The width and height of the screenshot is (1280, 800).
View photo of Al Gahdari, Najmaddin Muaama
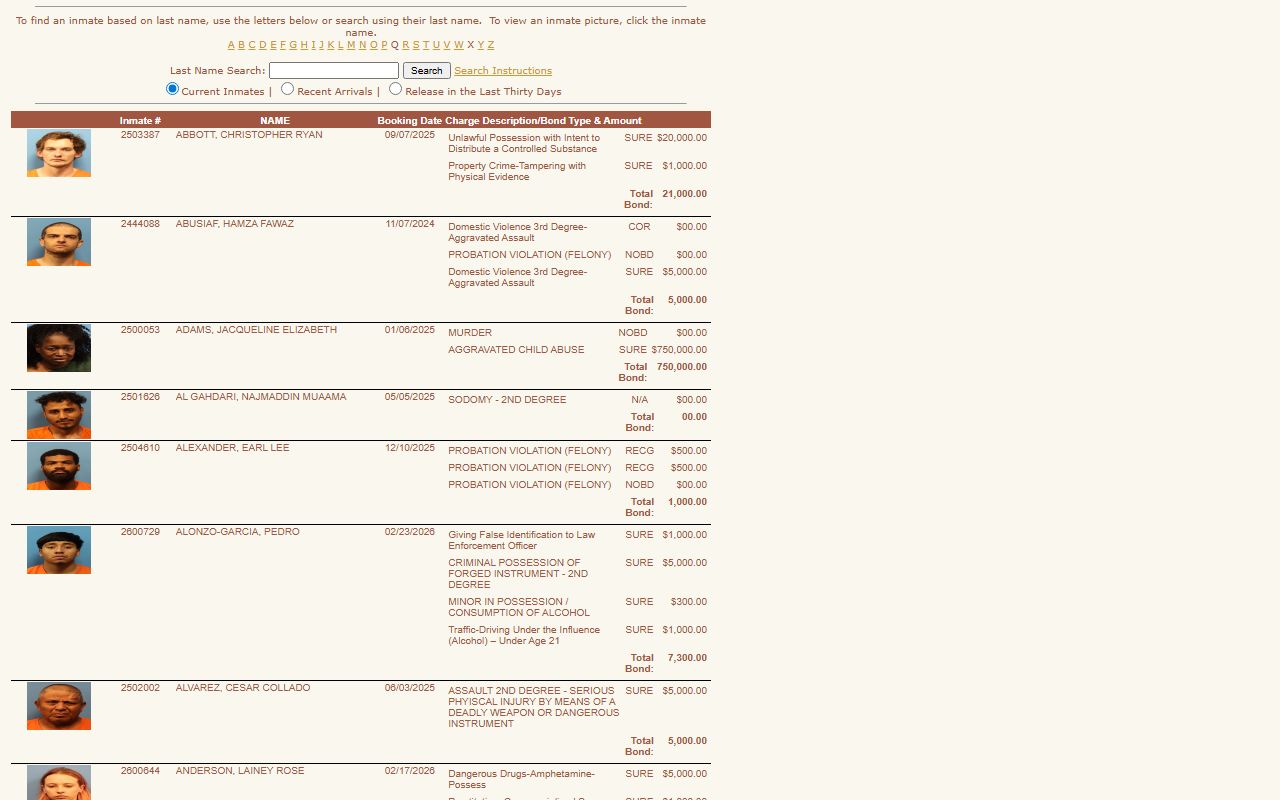[59, 415]
